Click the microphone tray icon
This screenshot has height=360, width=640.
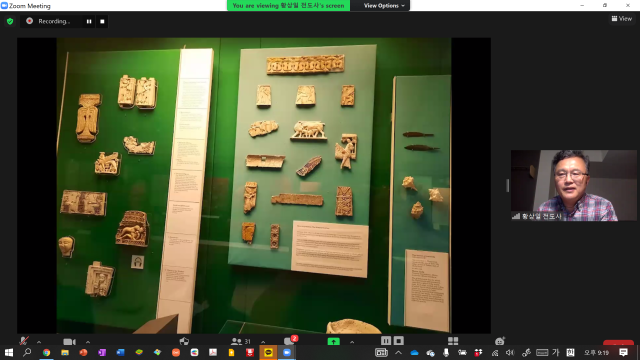point(446,353)
